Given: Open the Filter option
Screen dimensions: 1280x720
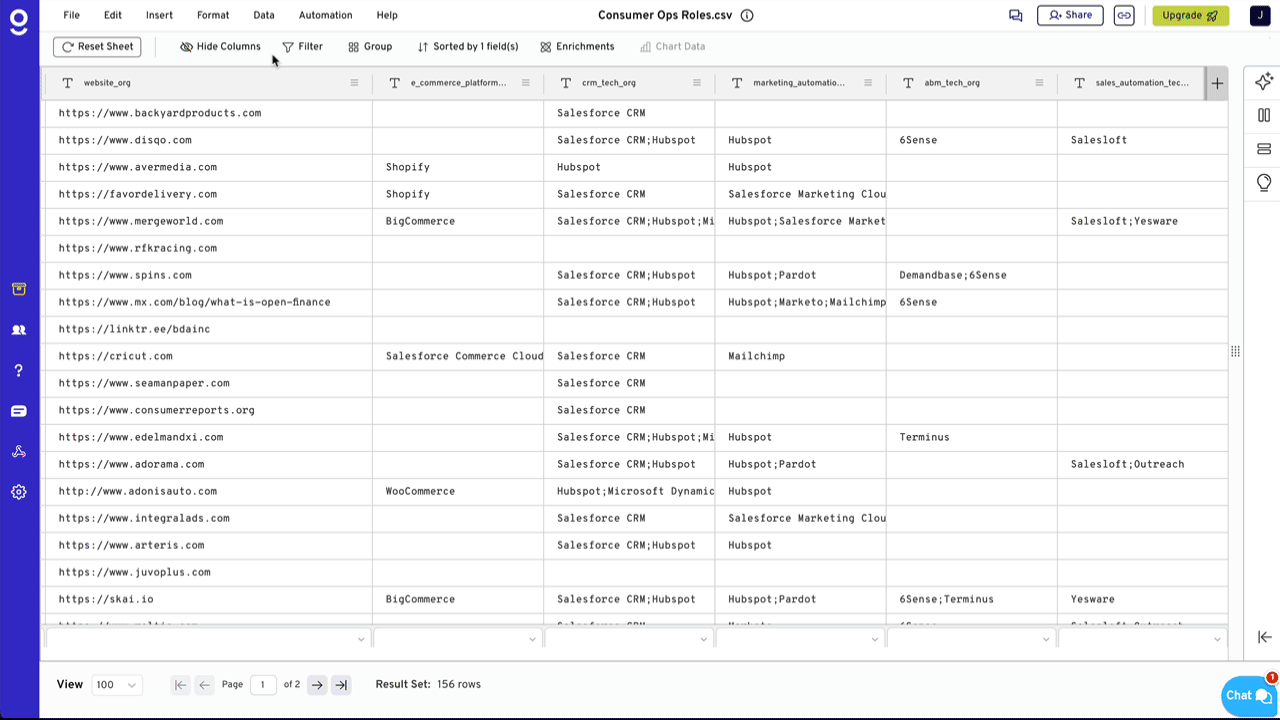Looking at the screenshot, I should pyautogui.click(x=302, y=47).
